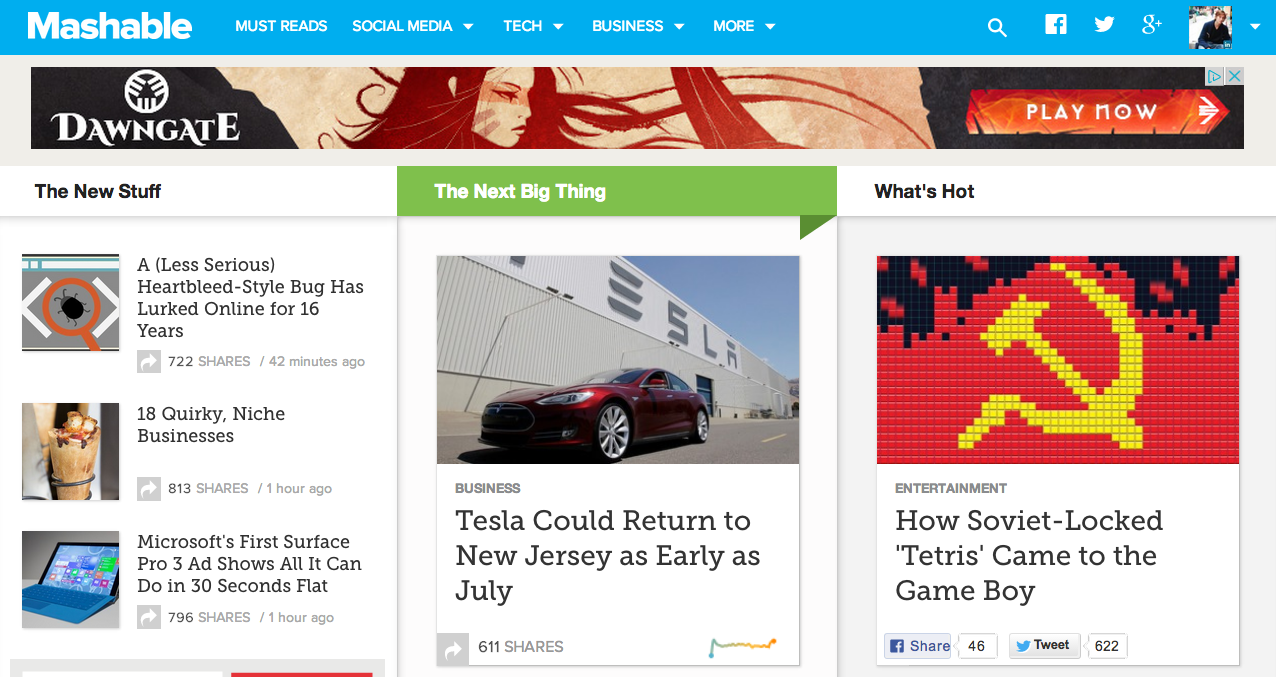Viewport: 1276px width, 677px height.
Task: Click the ice cream cone thumbnail
Action: click(70, 451)
